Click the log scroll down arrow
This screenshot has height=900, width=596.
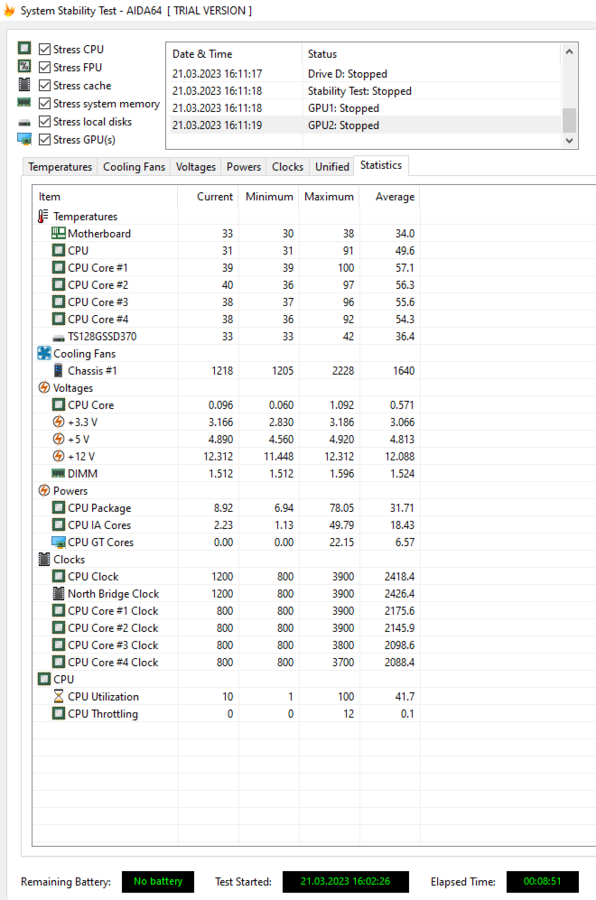point(569,140)
